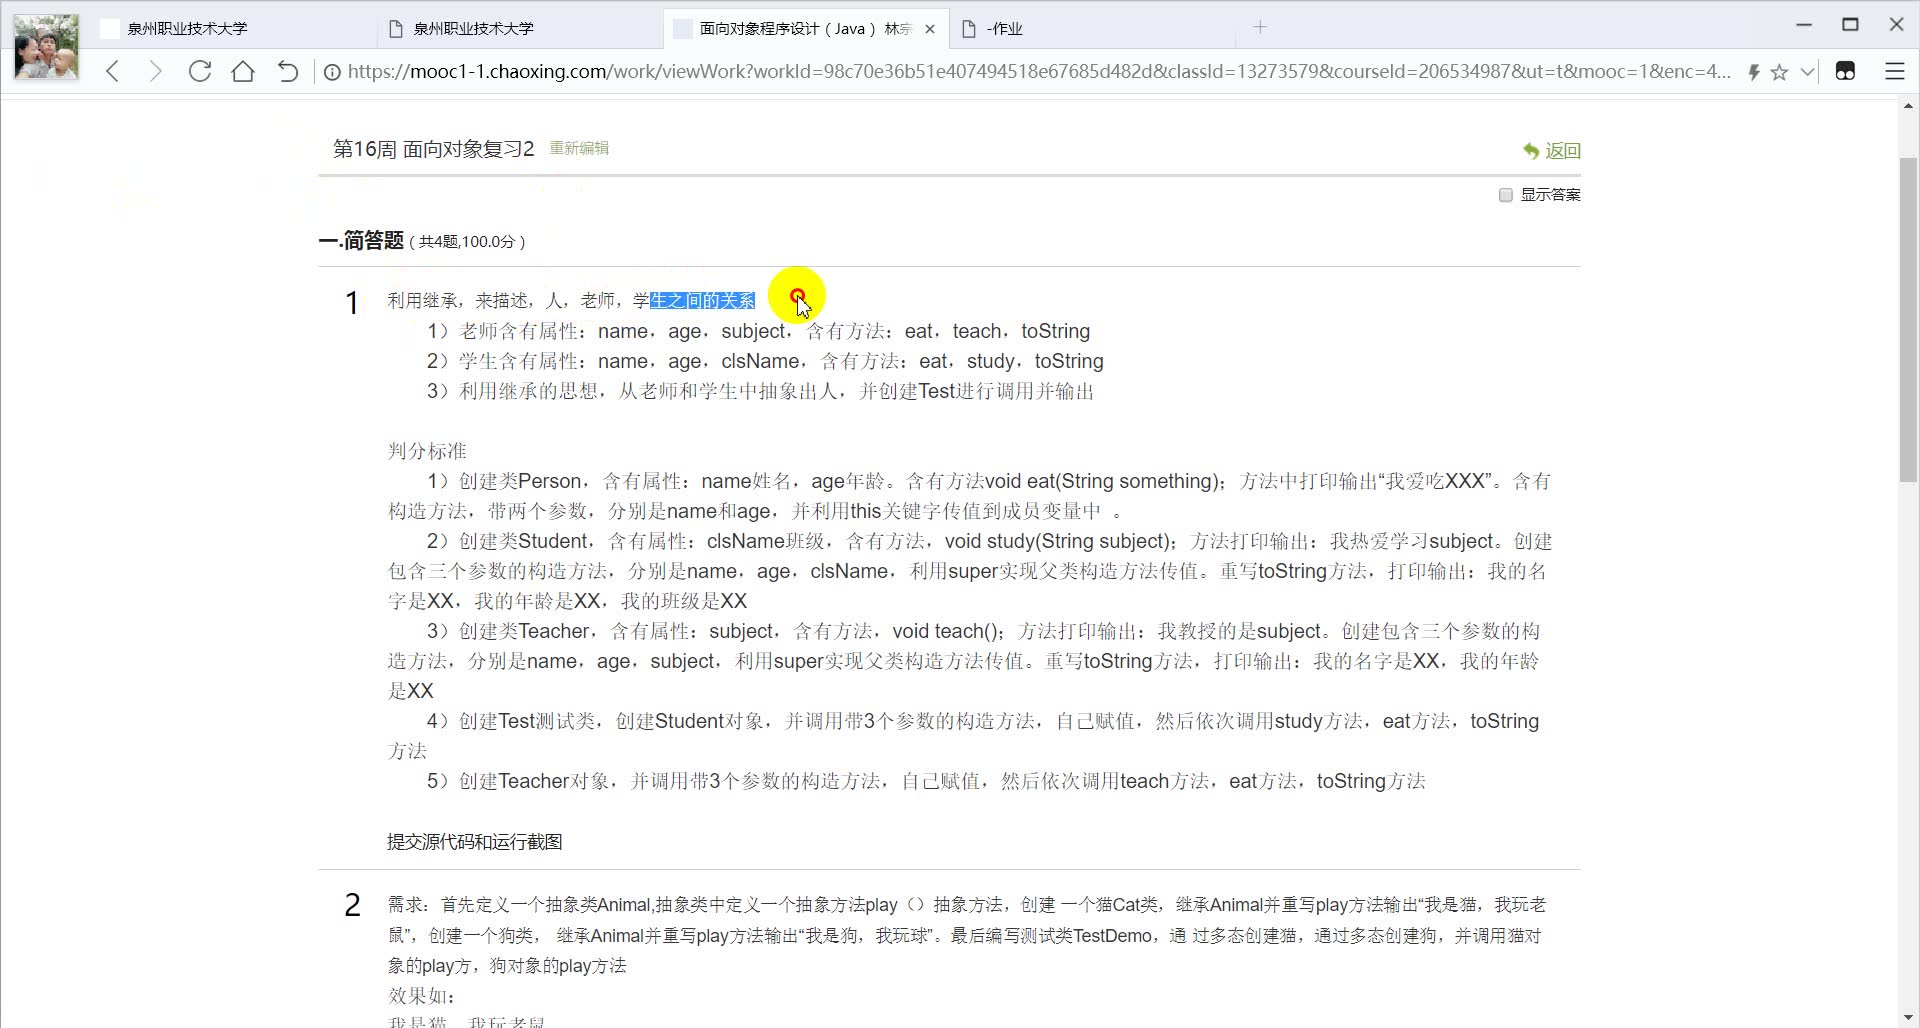Open site information via the info icon
1920x1028 pixels.
[x=331, y=71]
